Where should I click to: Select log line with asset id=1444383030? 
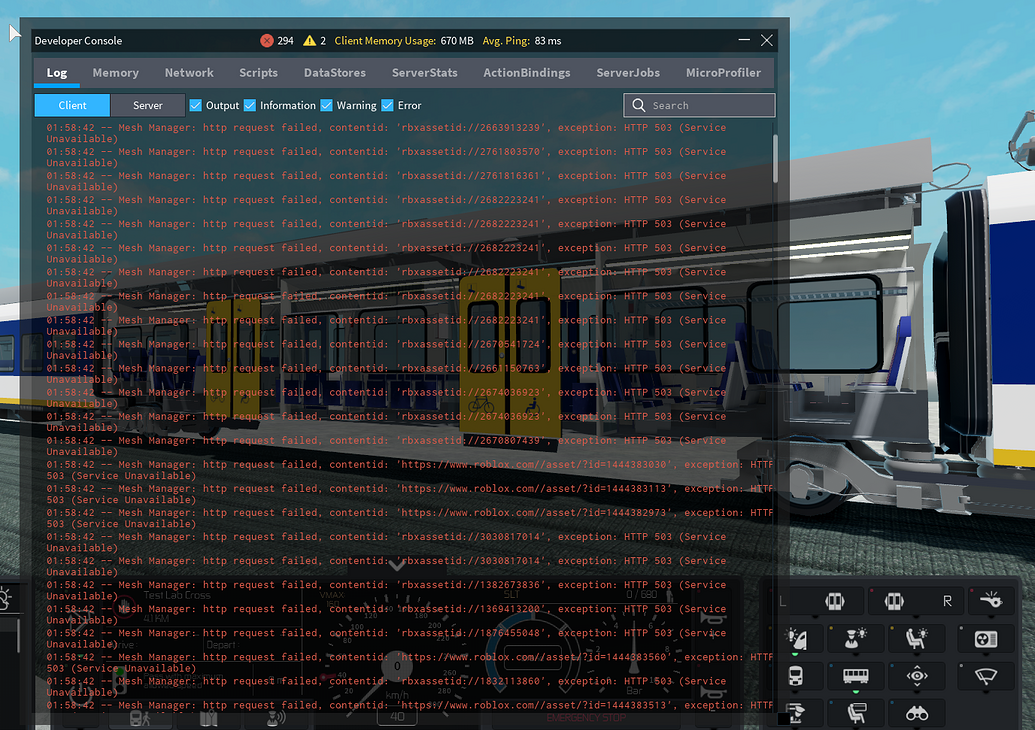409,470
